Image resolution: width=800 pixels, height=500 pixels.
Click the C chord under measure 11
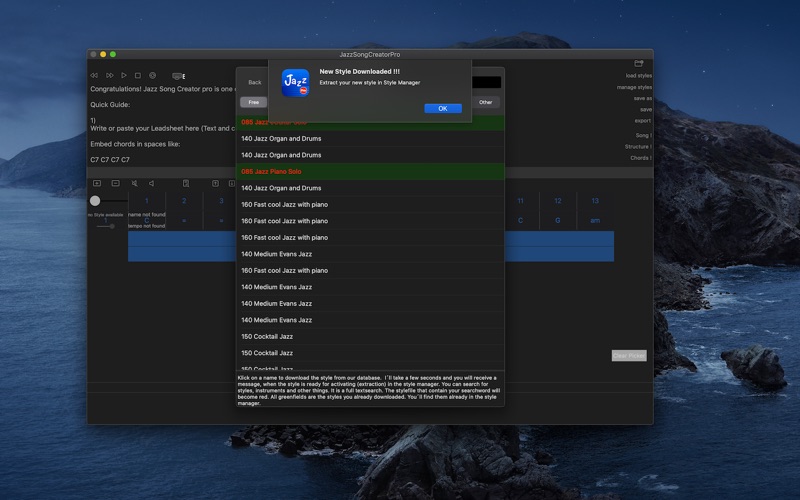pyautogui.click(x=520, y=220)
